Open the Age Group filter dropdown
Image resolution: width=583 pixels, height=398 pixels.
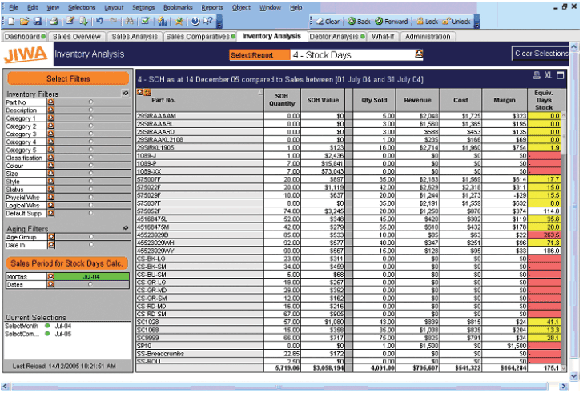pyautogui.click(x=51, y=237)
